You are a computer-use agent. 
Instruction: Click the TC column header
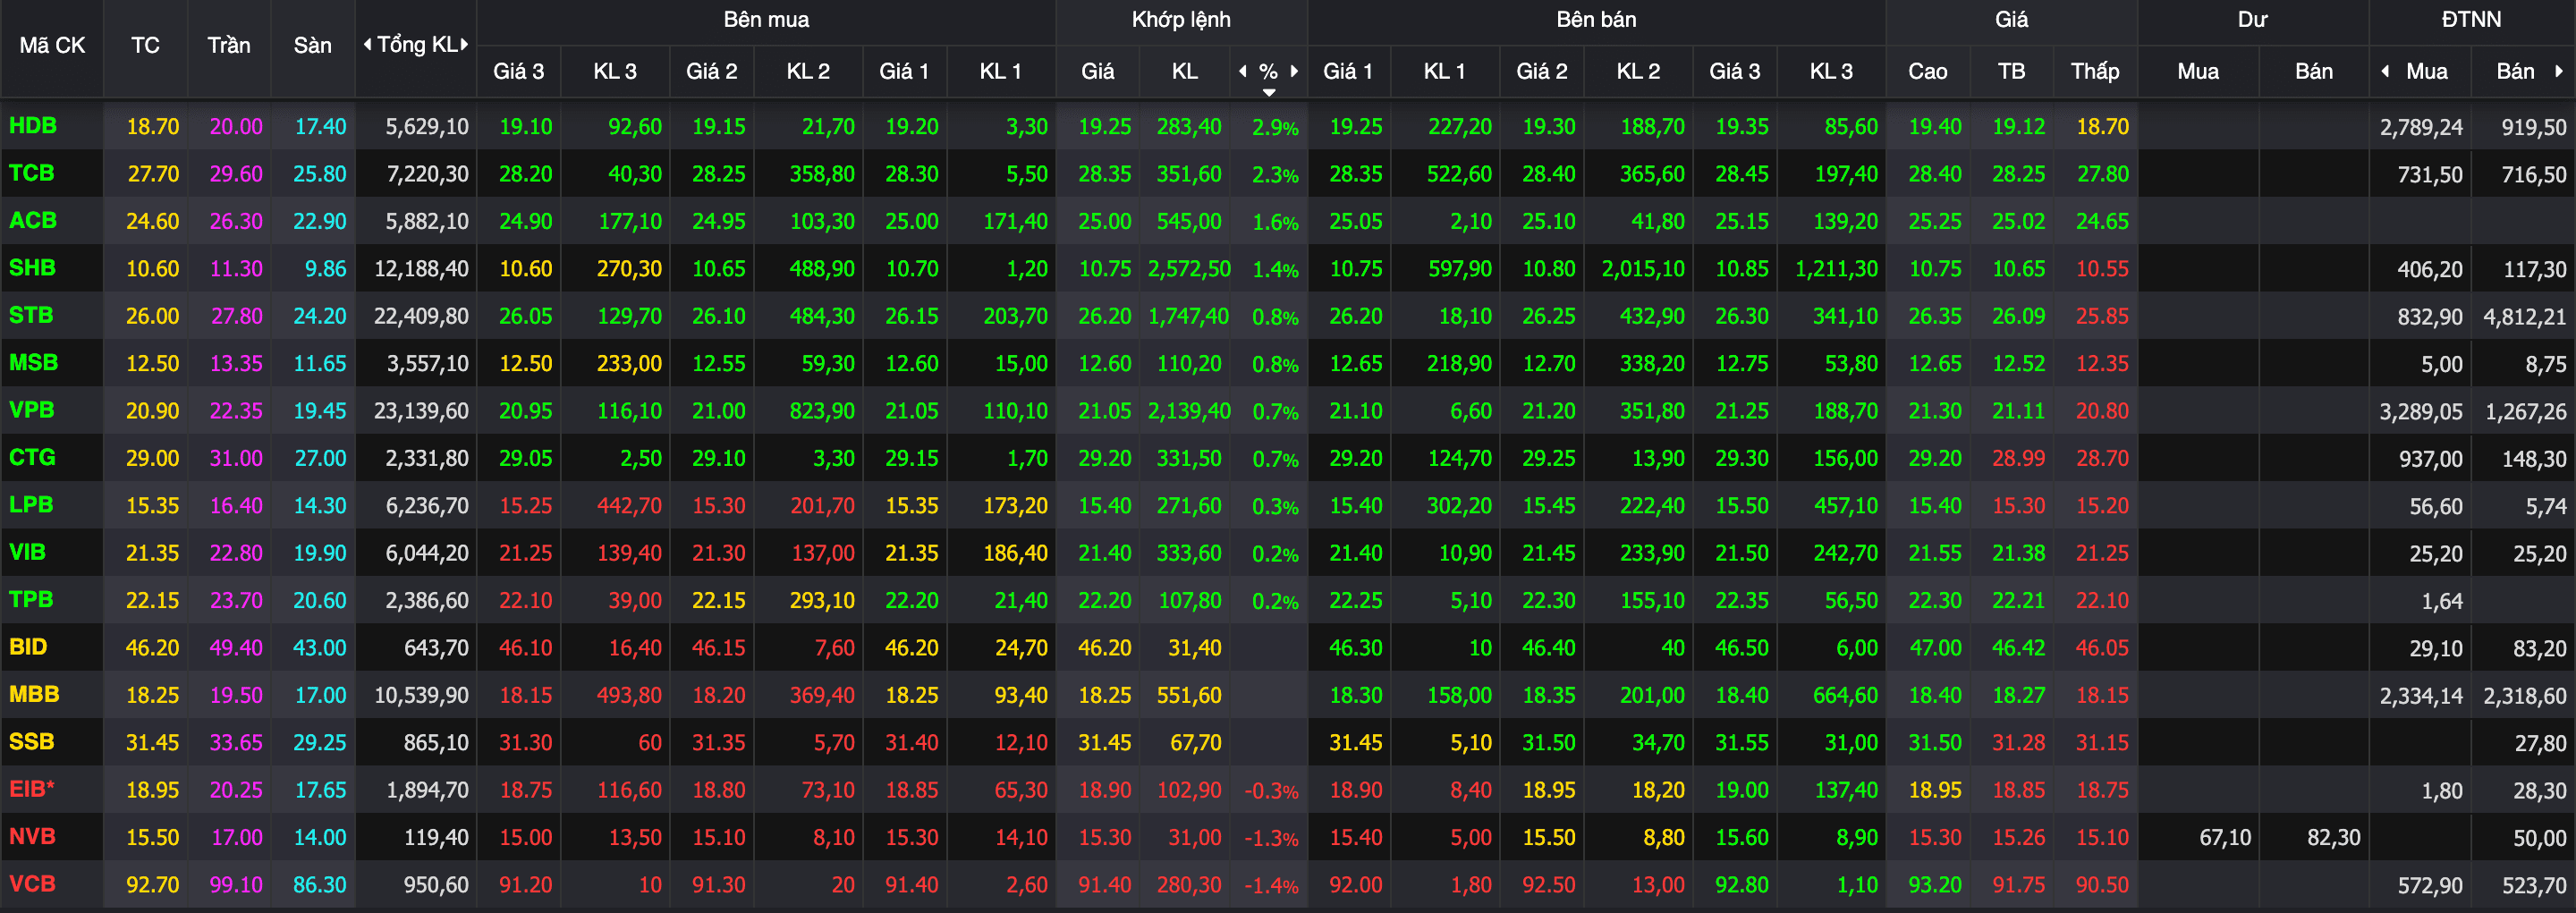click(145, 45)
